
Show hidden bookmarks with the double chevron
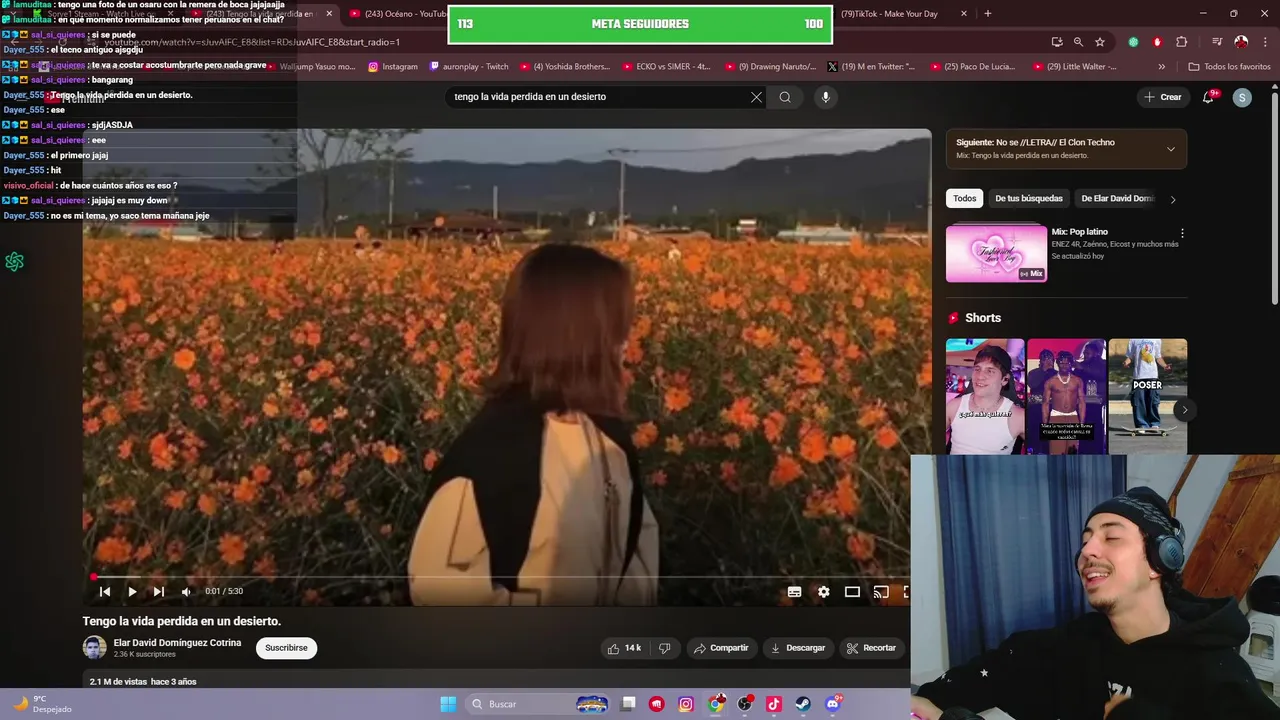tap(1161, 67)
